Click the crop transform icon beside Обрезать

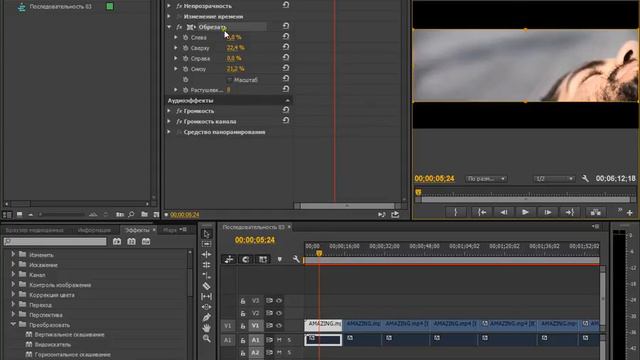[191, 27]
